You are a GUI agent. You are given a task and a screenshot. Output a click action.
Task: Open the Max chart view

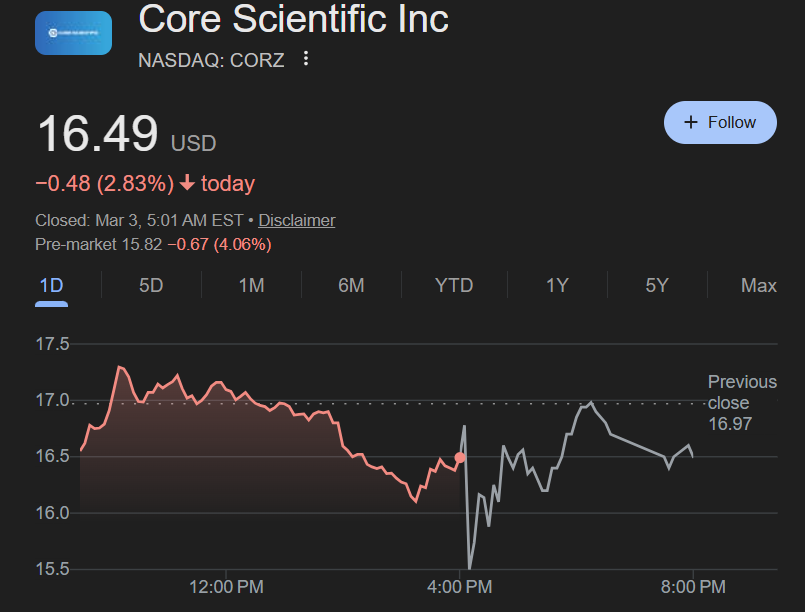pos(758,285)
